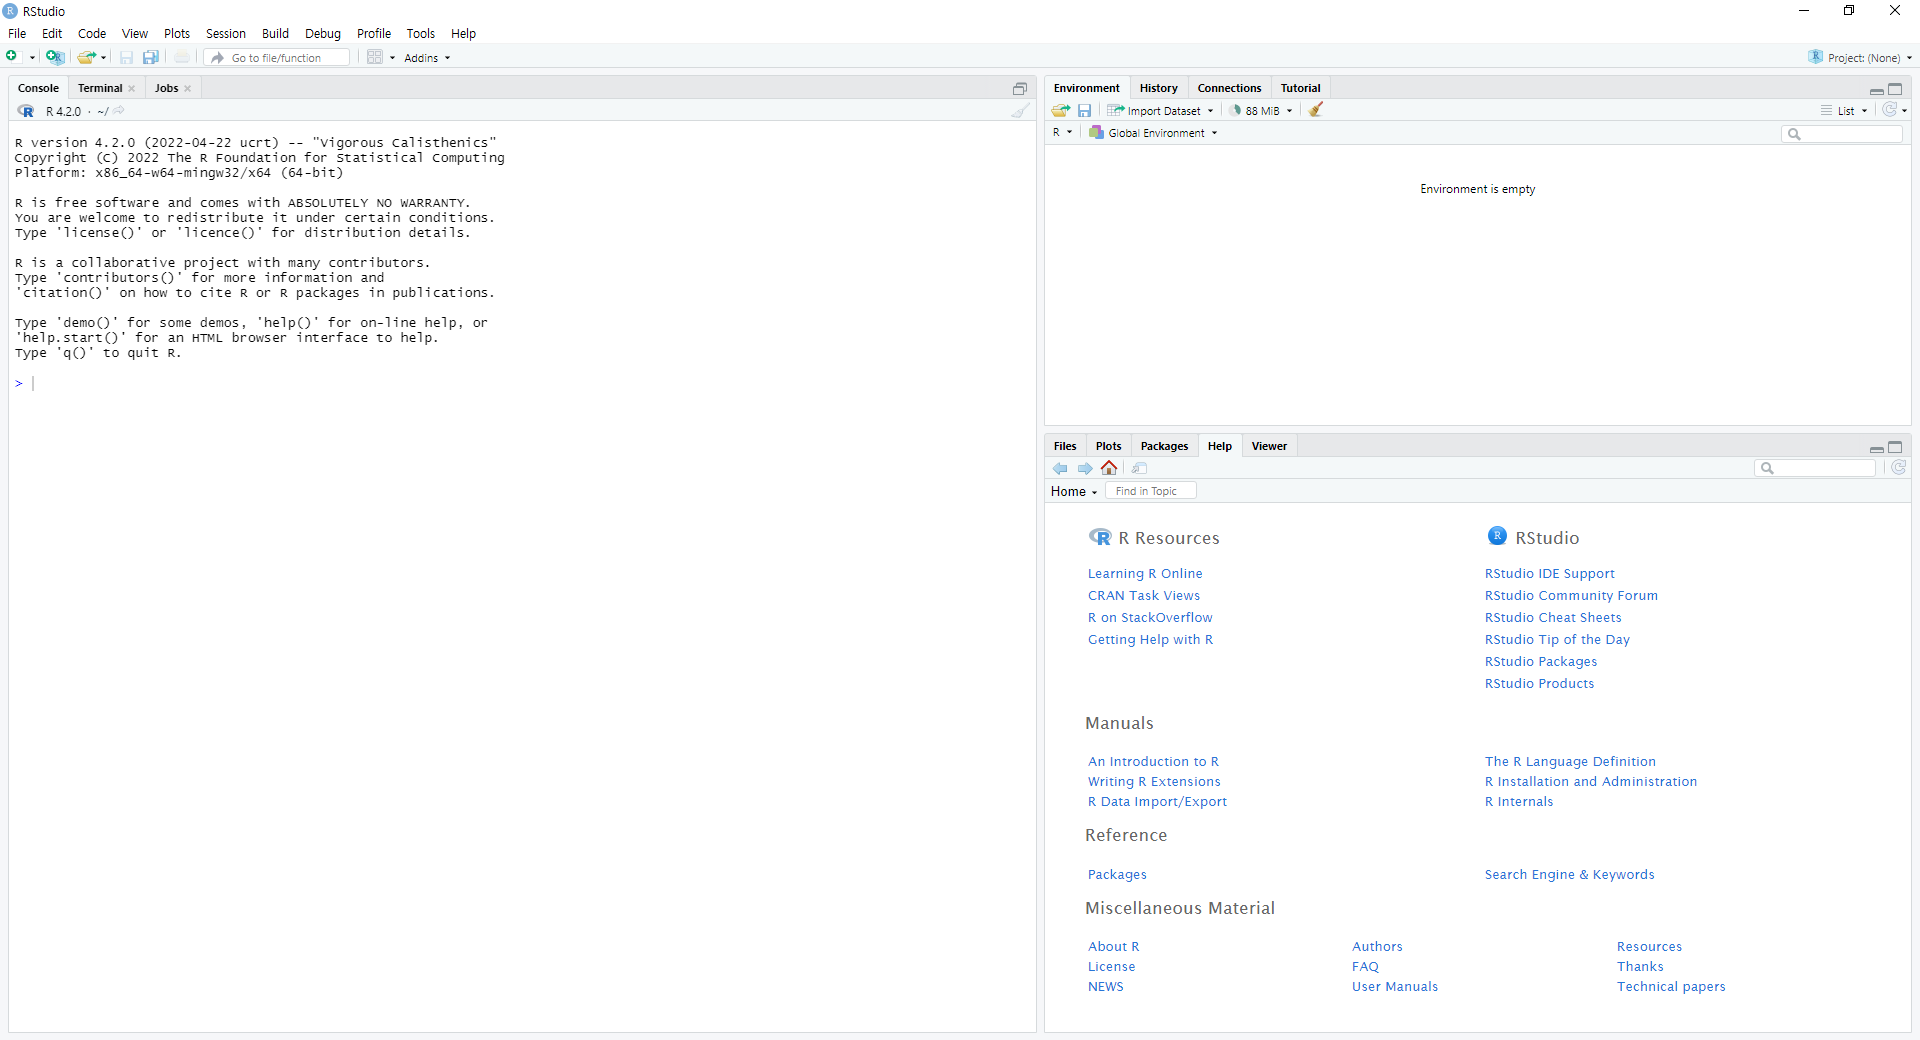Click the Environment search box
Screen dimensions: 1920x1040
[x=1842, y=133]
